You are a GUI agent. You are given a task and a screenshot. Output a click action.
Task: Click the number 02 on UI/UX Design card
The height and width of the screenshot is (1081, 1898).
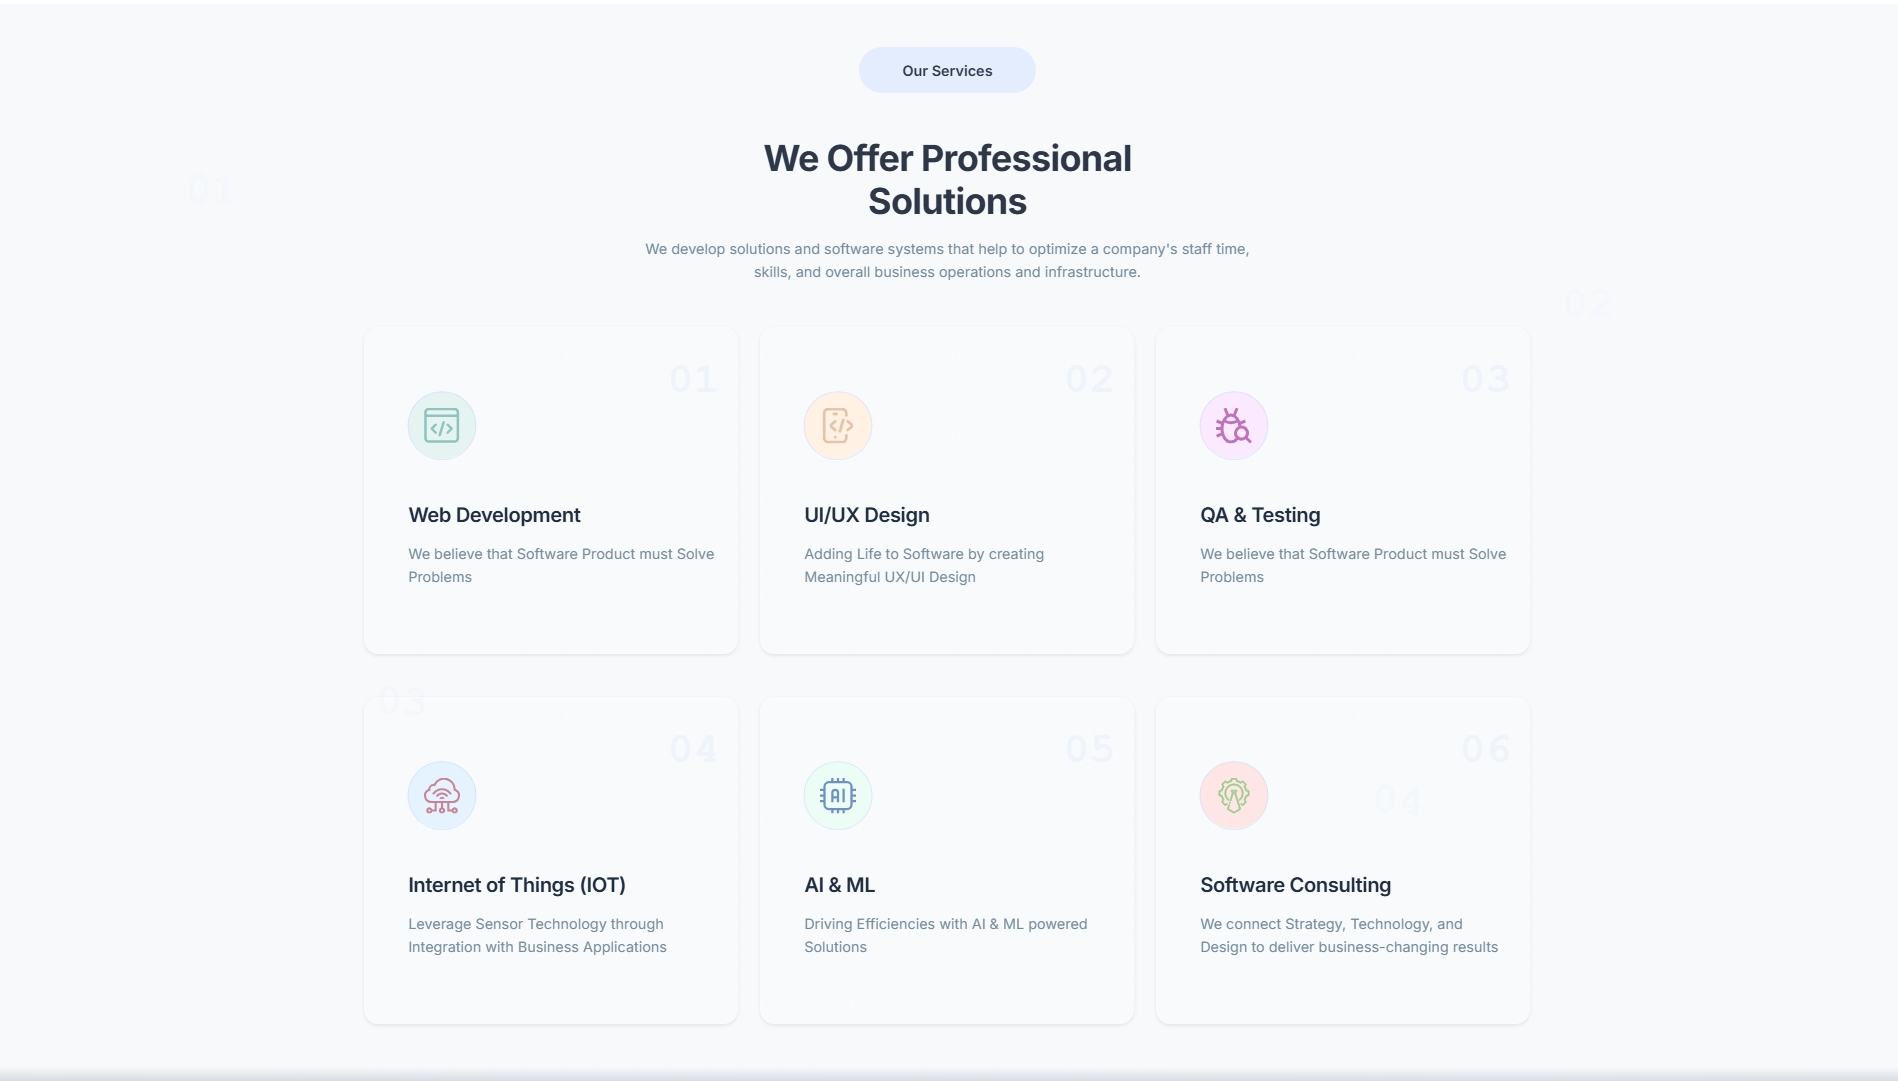[1089, 379]
